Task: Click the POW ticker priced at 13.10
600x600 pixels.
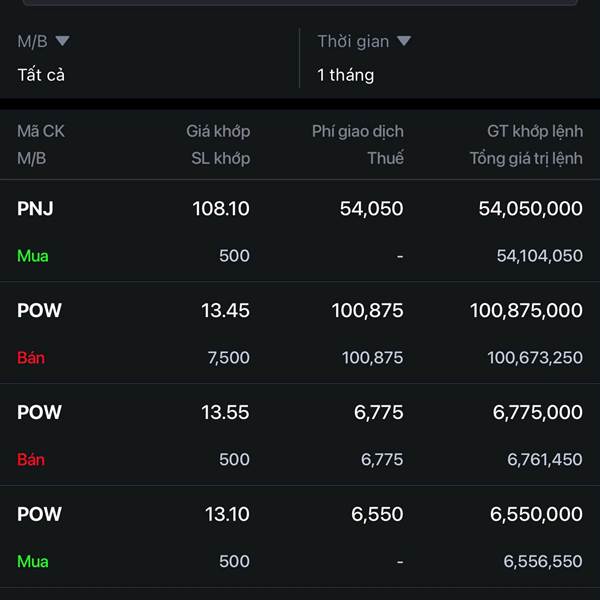Action: 39,515
